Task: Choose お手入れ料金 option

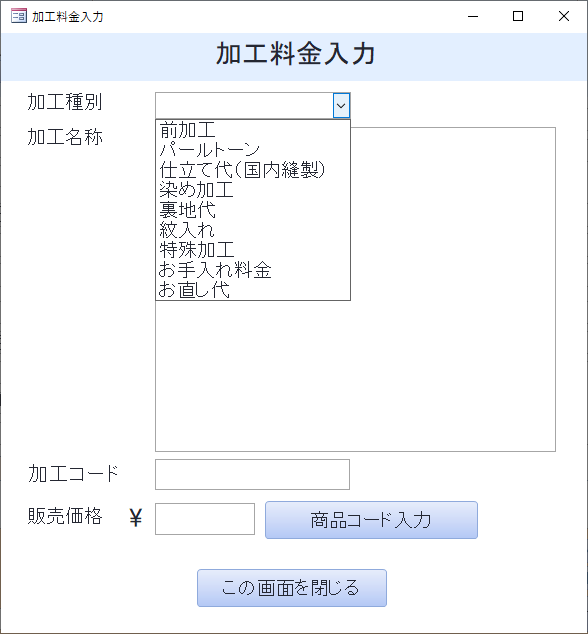Action: [253, 269]
